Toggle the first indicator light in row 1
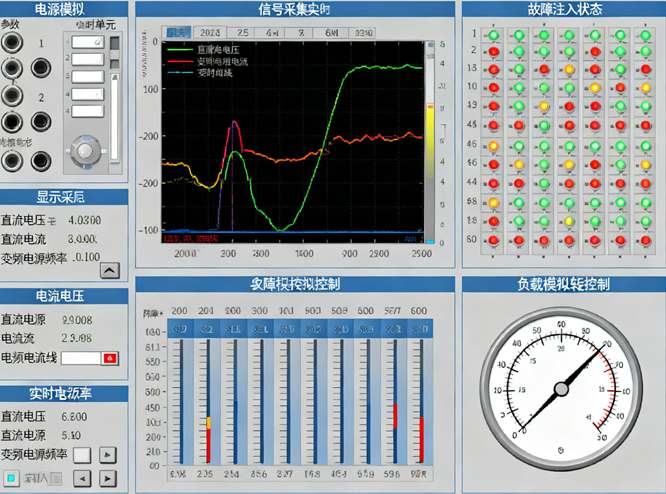 click(x=493, y=35)
